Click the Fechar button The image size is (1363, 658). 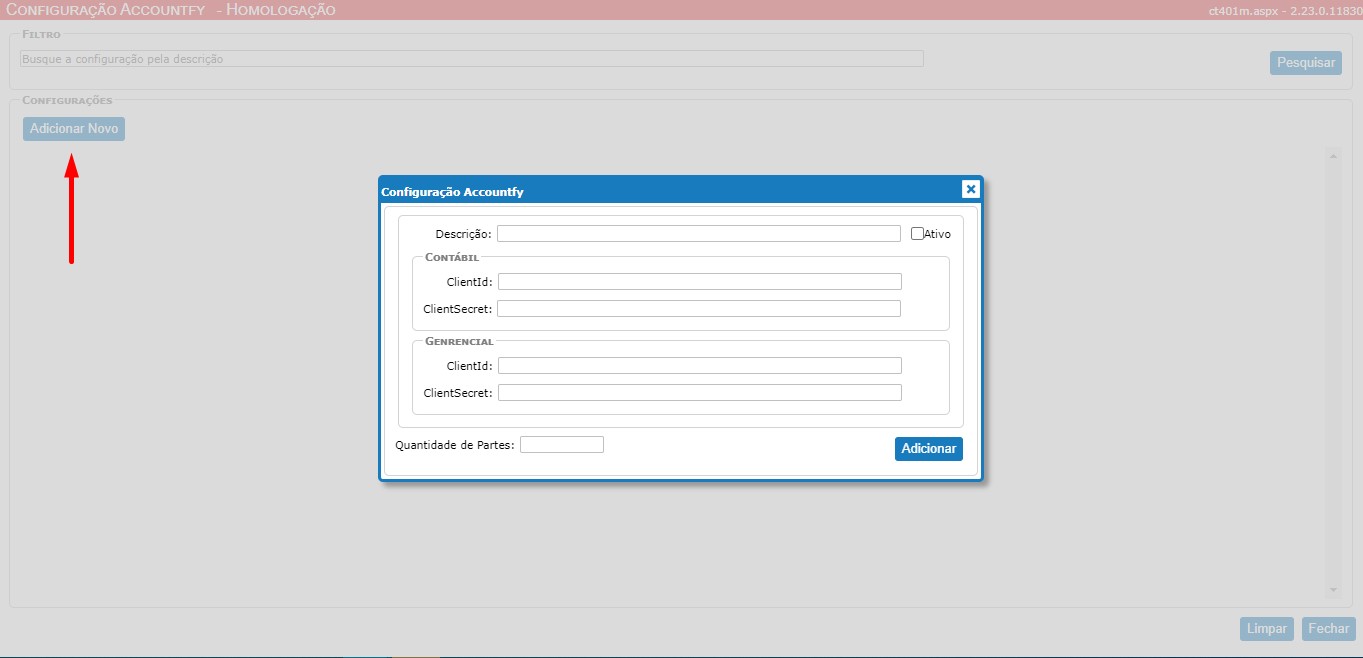pyautogui.click(x=1329, y=629)
